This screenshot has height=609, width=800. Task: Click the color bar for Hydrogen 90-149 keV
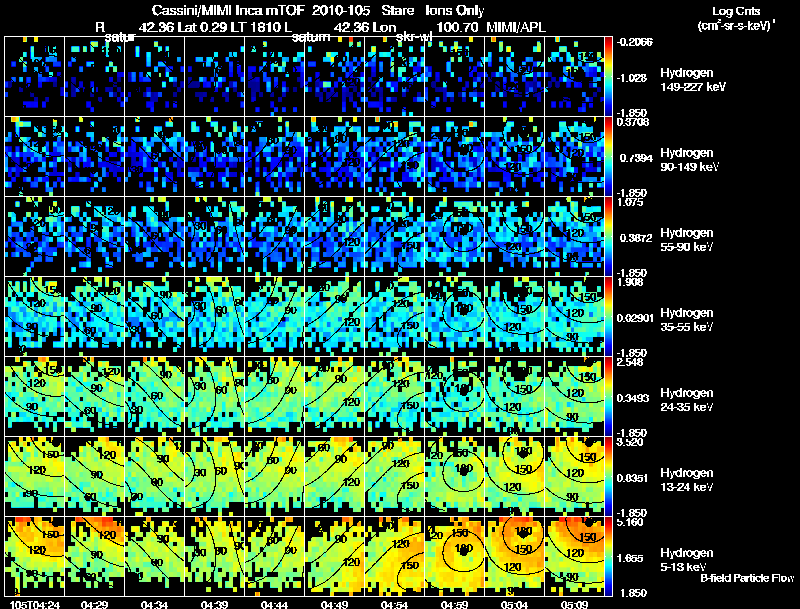point(608,156)
